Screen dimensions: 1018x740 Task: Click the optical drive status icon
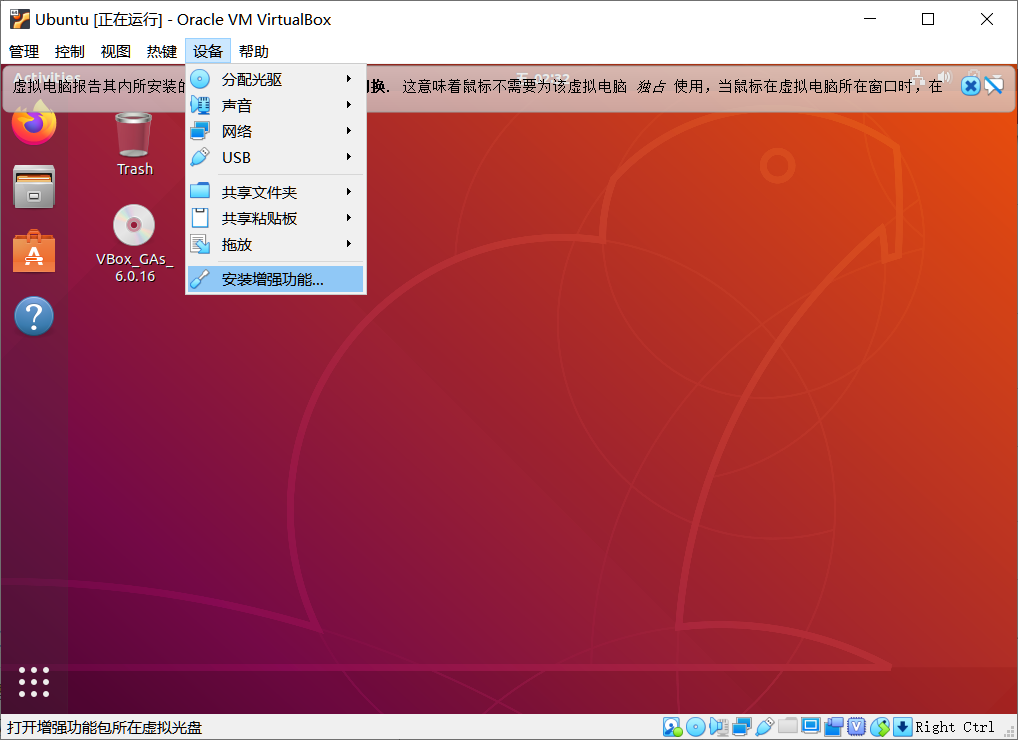click(x=695, y=726)
